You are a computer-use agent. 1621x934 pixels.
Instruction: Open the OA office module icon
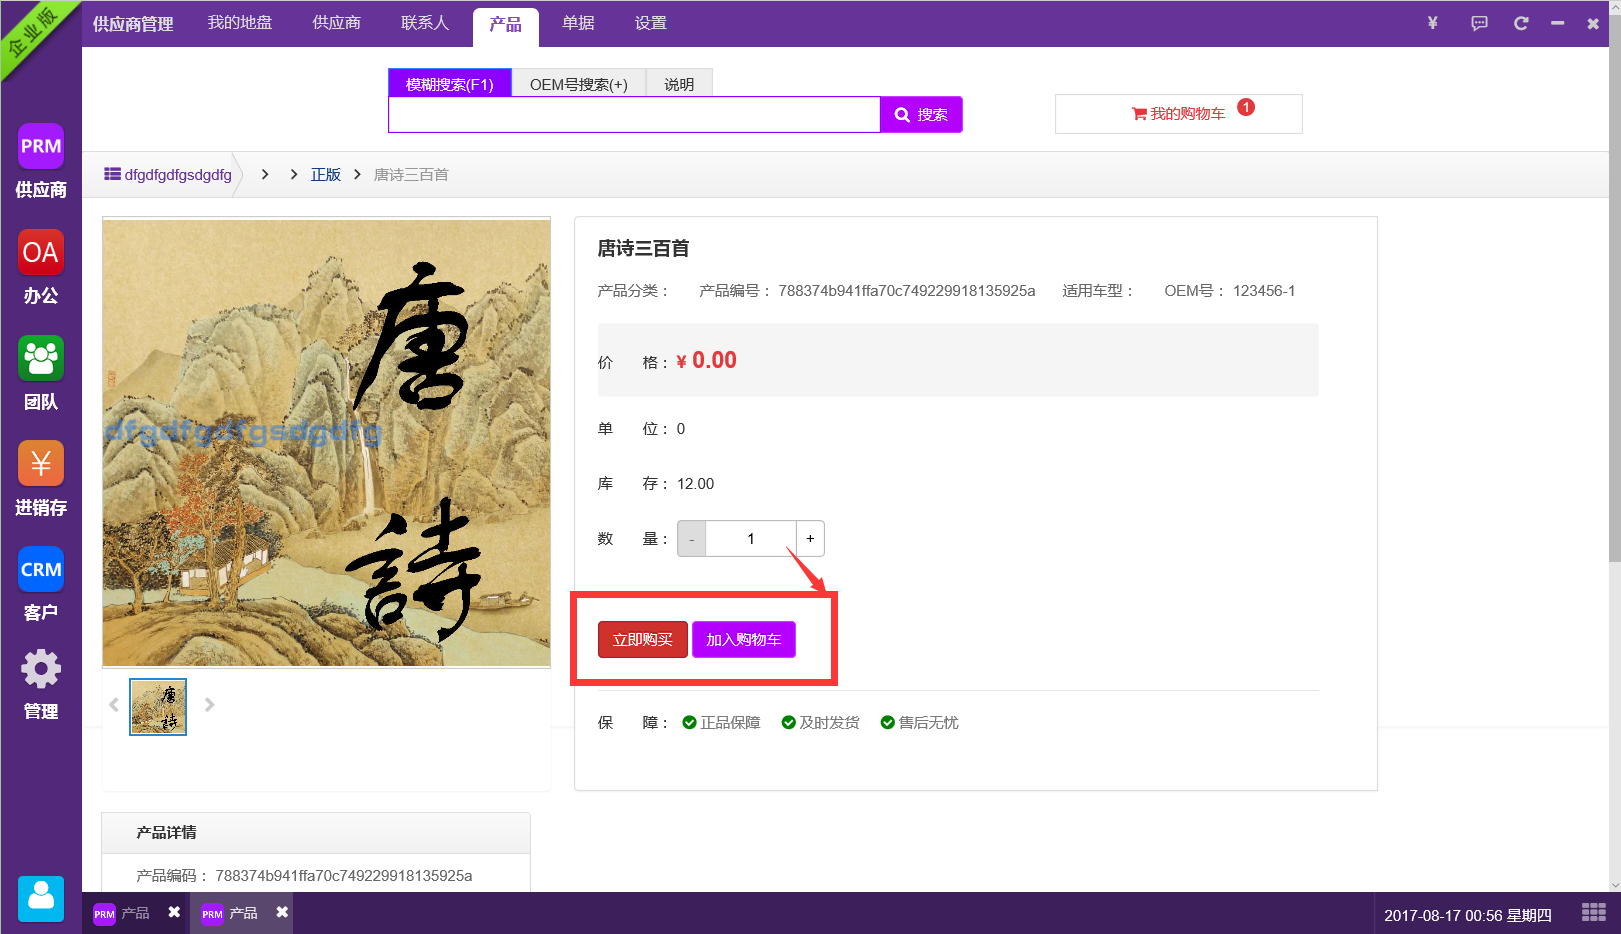41,252
